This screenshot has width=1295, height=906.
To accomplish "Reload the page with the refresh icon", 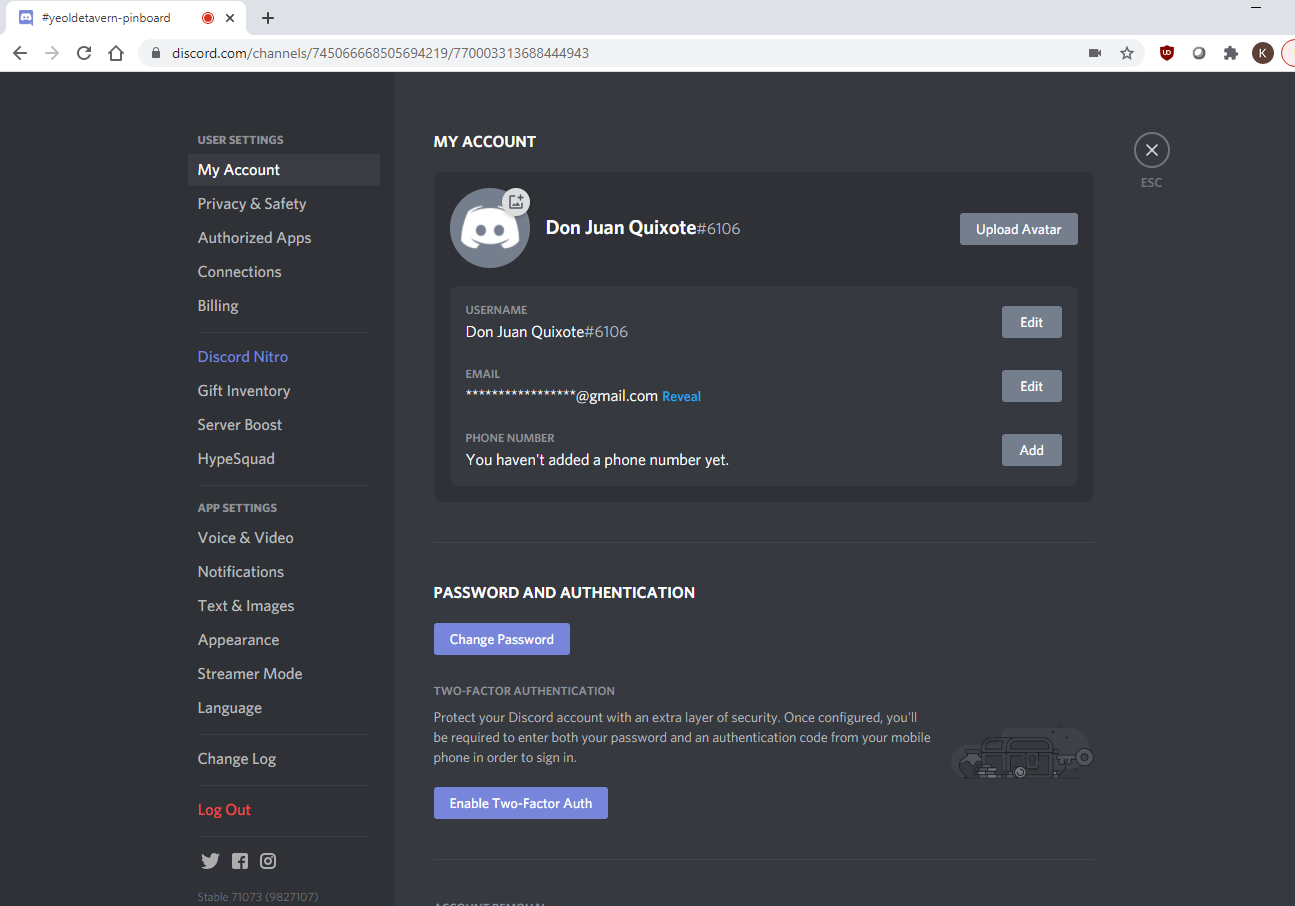I will 84,53.
